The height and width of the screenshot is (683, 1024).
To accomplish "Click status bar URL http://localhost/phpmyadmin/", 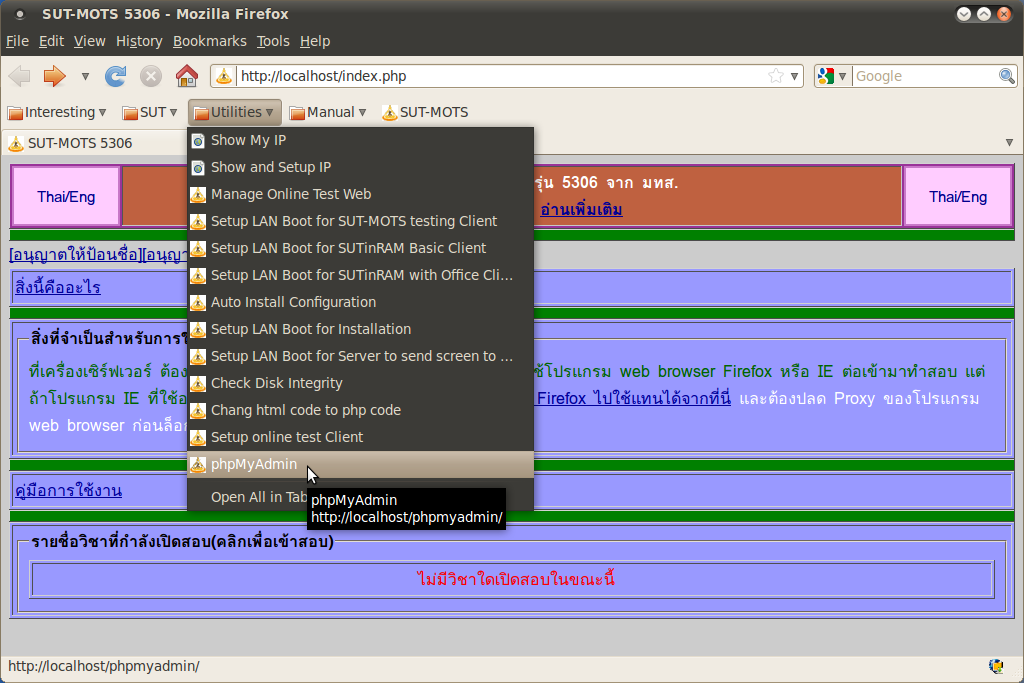I will tap(104, 666).
